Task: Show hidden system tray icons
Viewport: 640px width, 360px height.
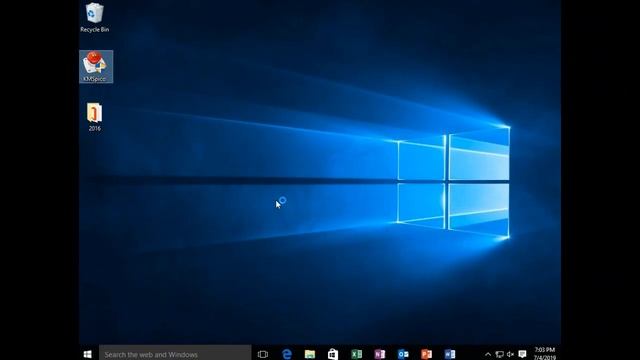Action: tap(488, 354)
